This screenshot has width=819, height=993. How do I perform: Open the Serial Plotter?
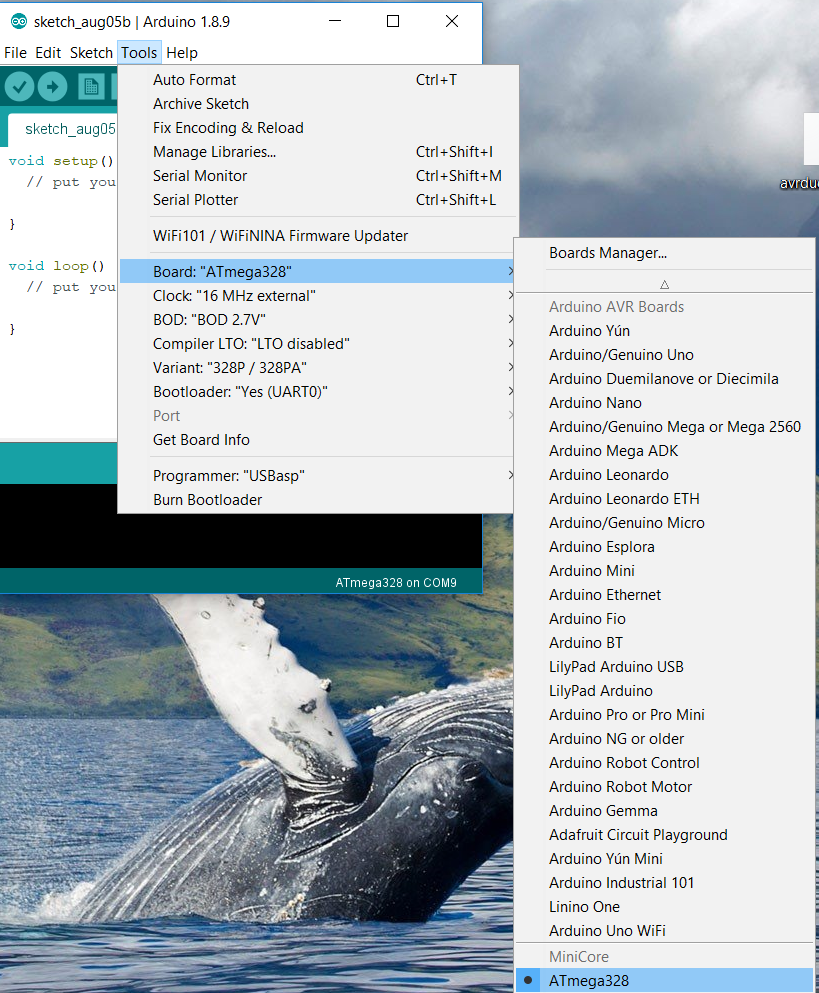tap(316, 200)
